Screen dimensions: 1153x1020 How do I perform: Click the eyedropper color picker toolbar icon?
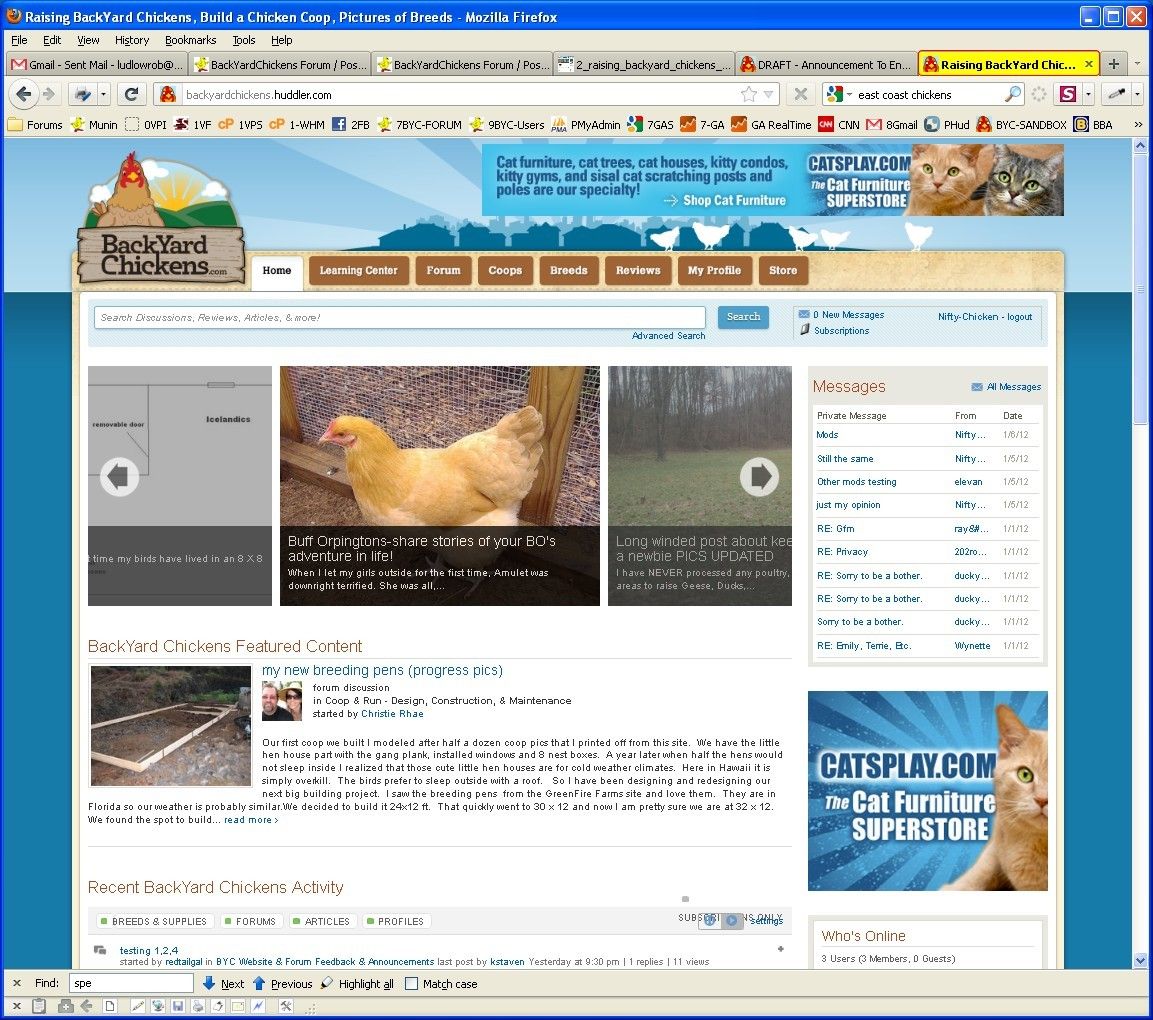coord(1116,94)
